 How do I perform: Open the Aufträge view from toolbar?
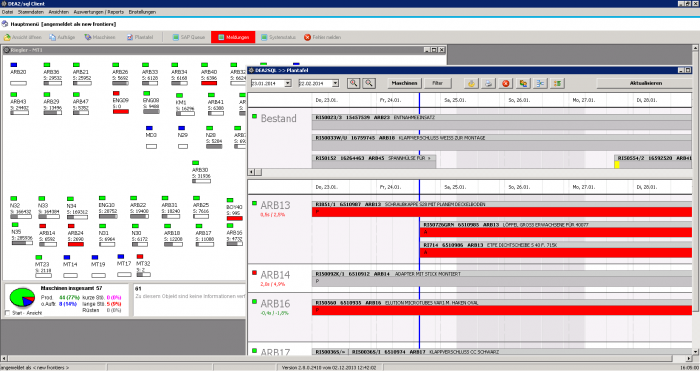[62, 37]
